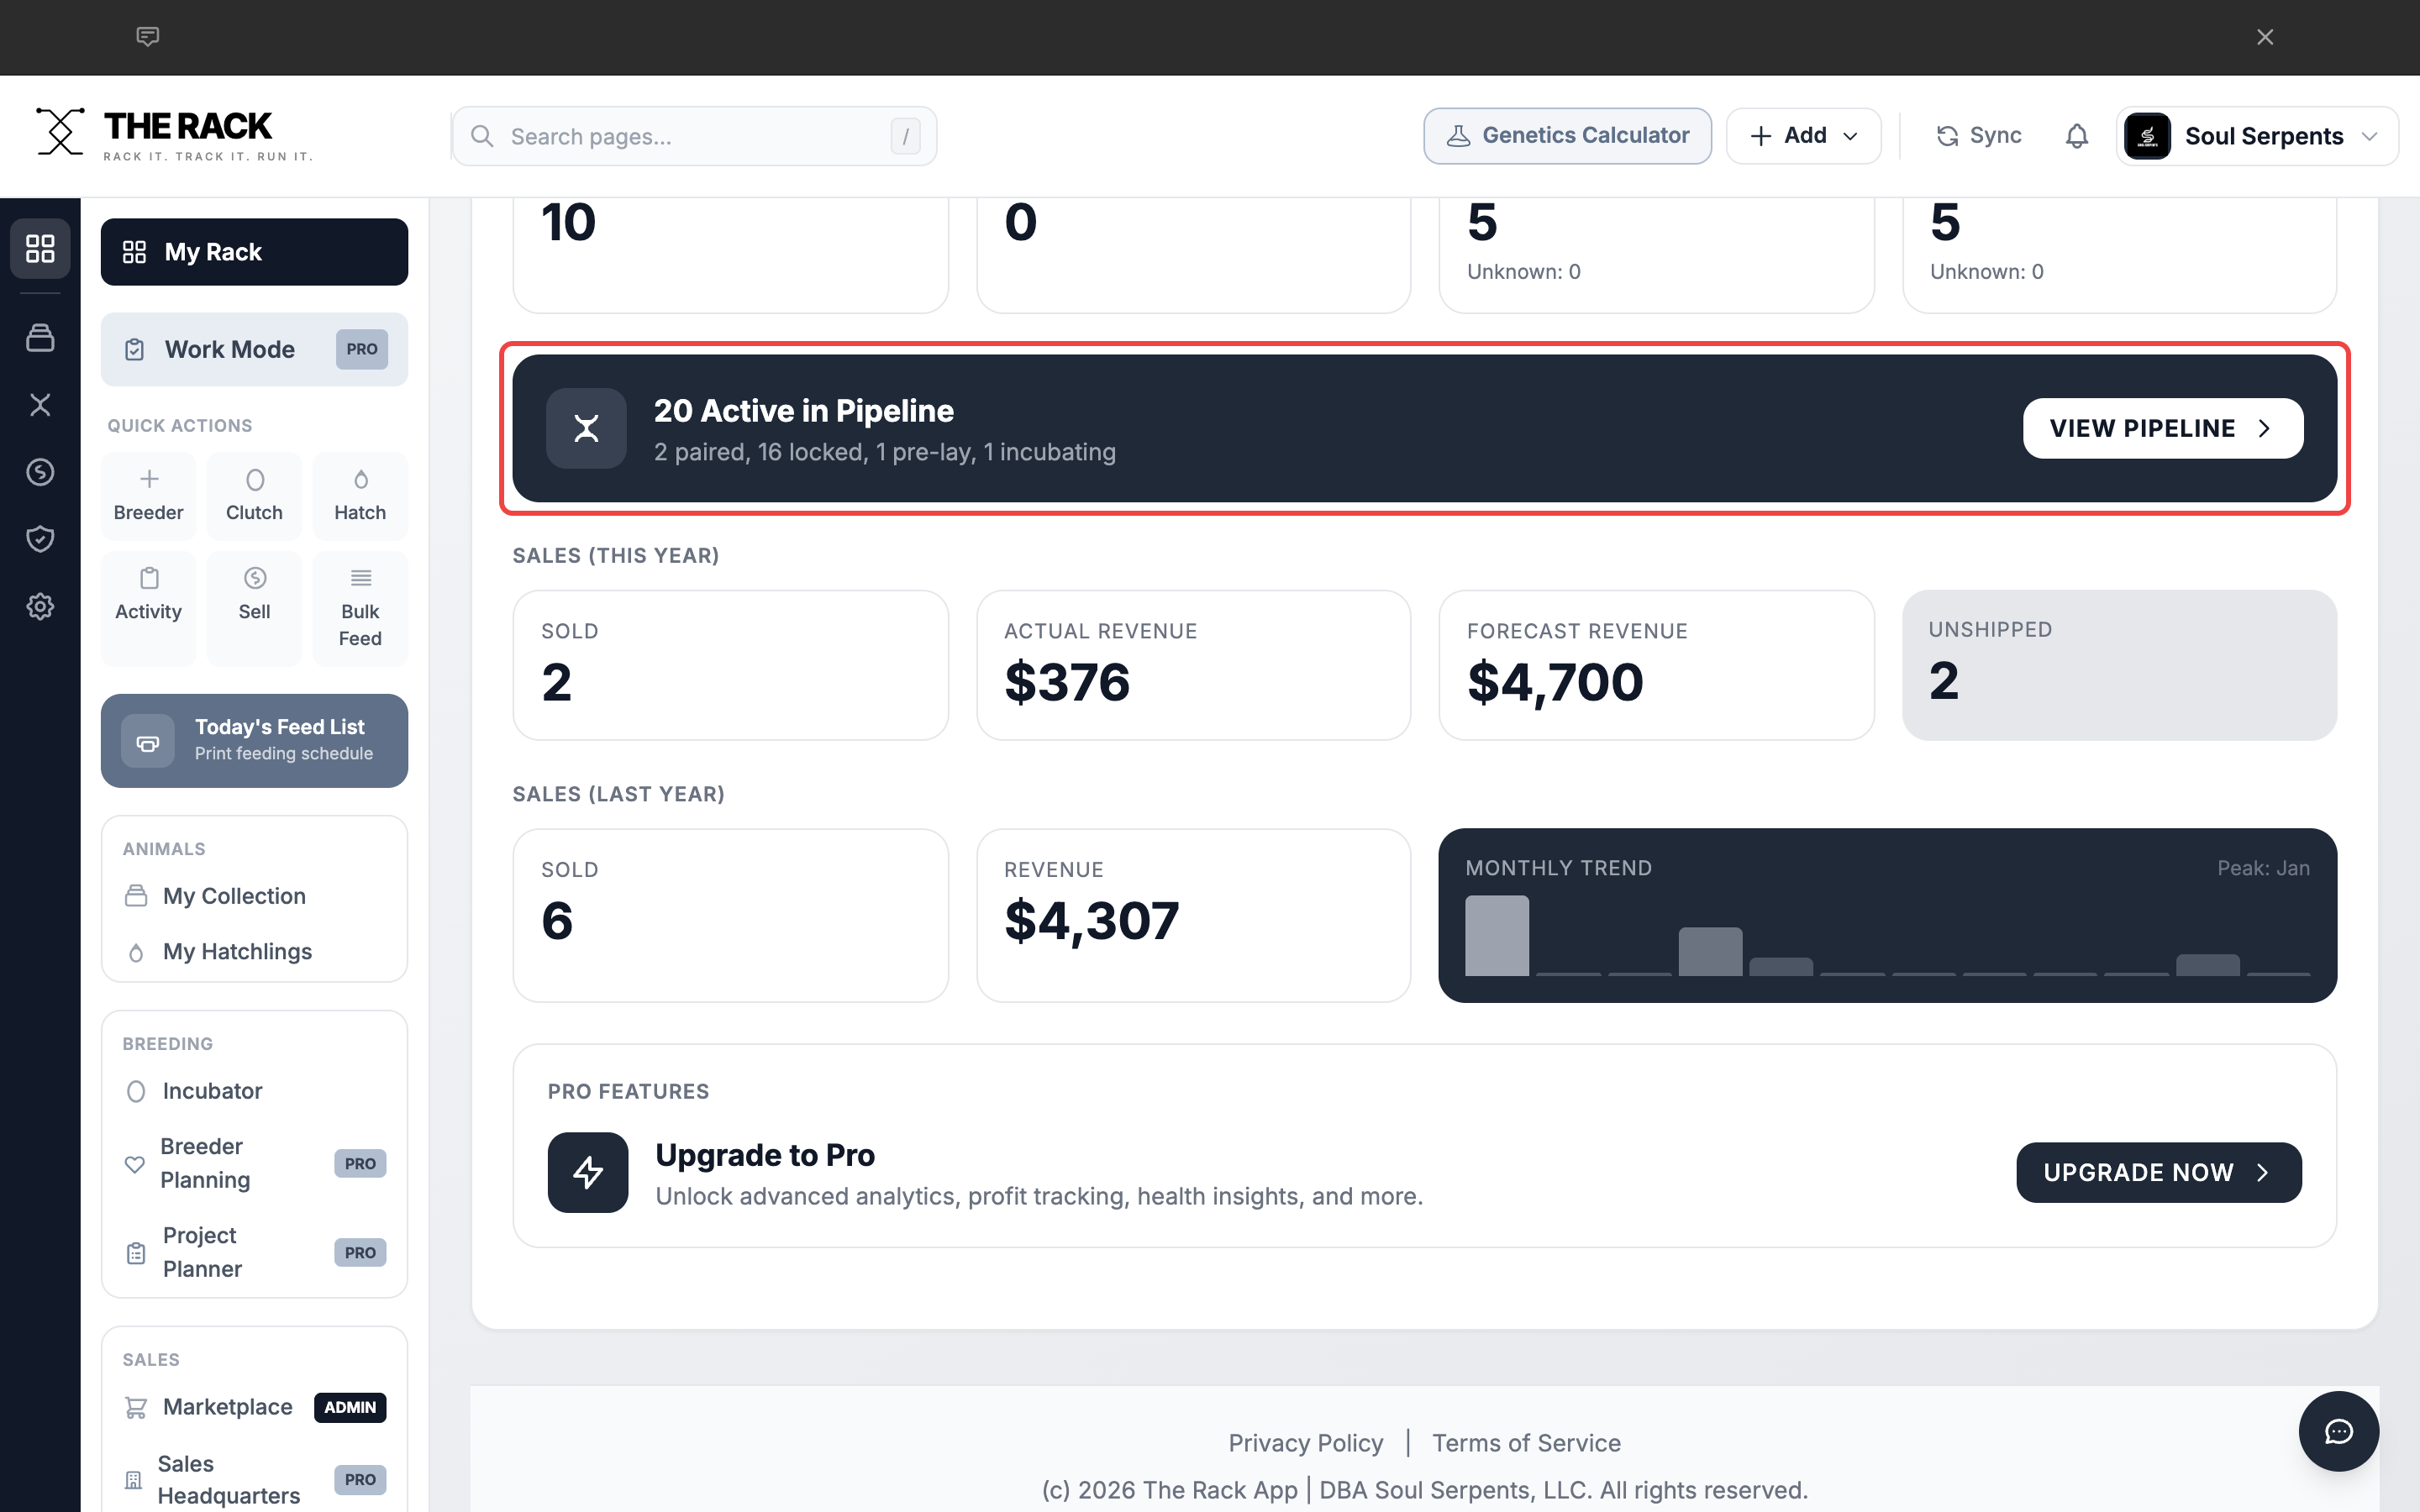Click the Sync button
Viewport: 2420px width, 1512px height.
point(1978,136)
